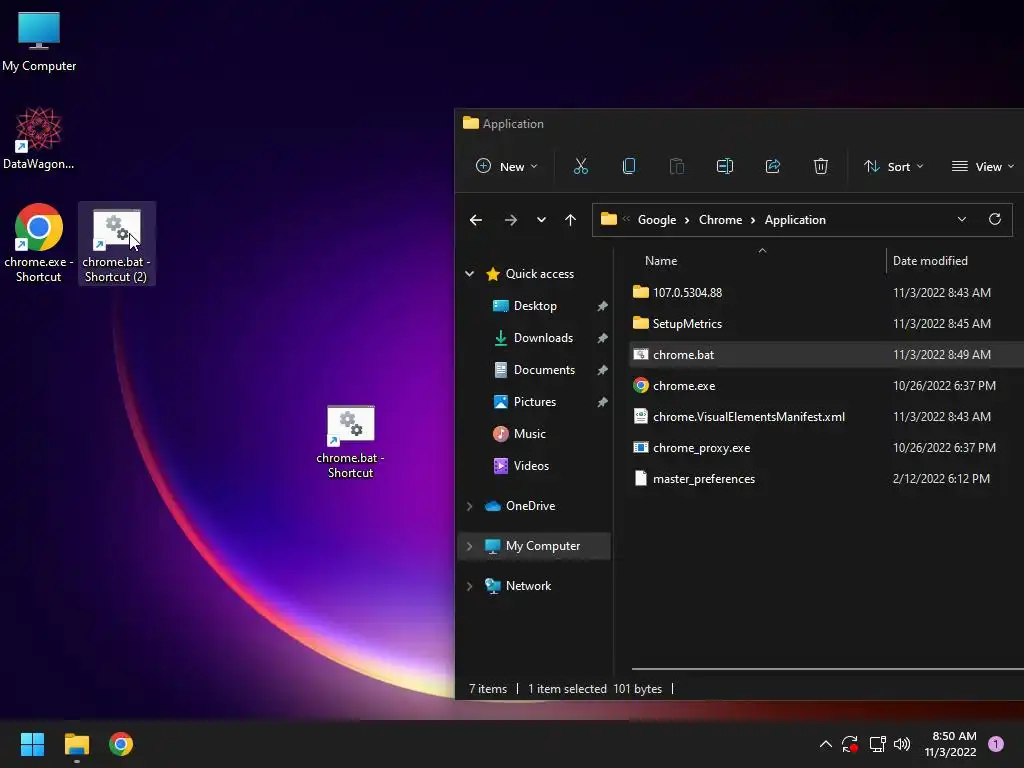Click the Paste icon in Explorer toolbar
1024x768 pixels.
coord(677,167)
